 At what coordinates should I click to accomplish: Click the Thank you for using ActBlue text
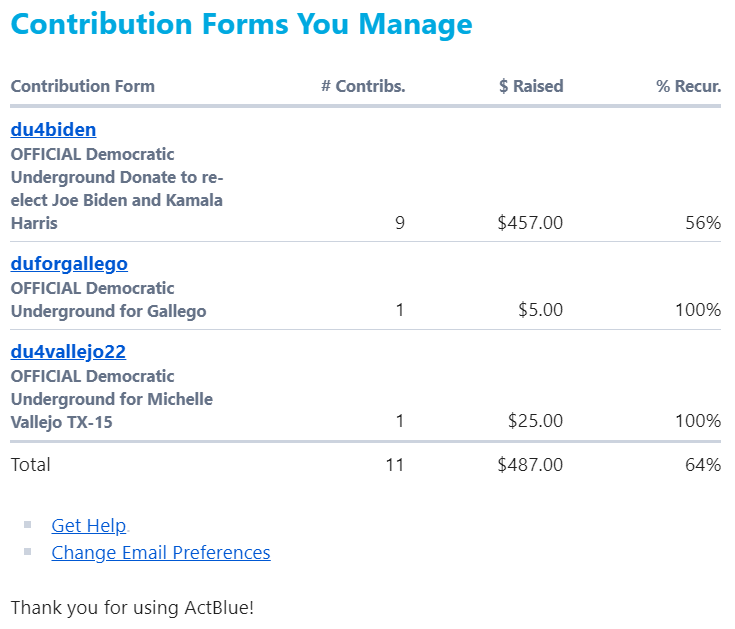pos(132,607)
